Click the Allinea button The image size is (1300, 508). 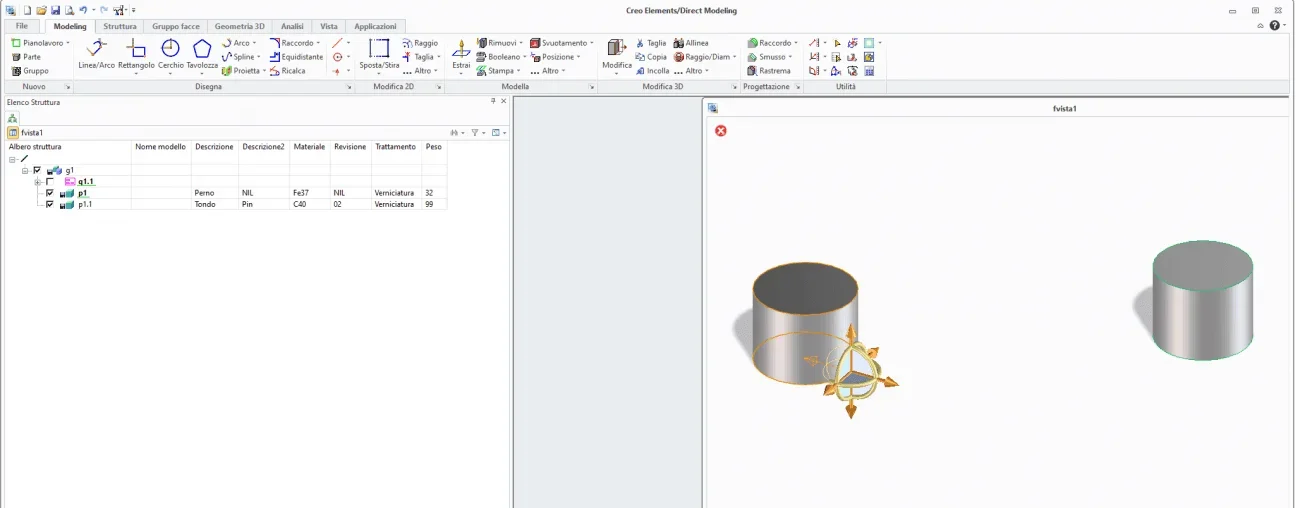tap(691, 43)
